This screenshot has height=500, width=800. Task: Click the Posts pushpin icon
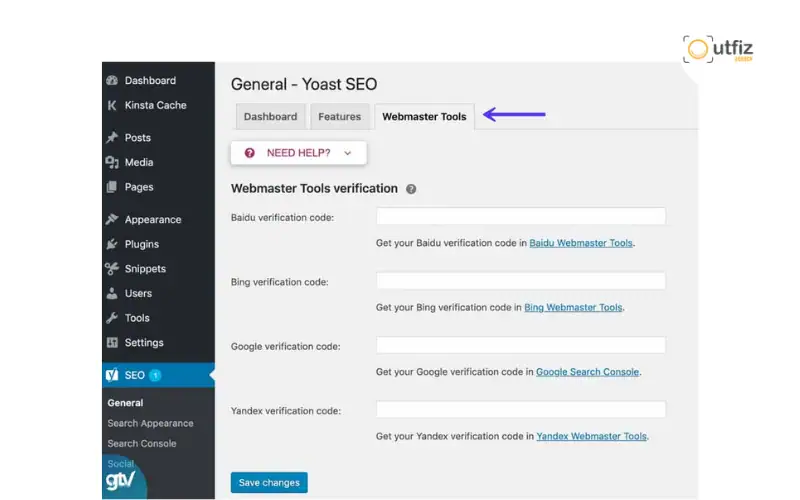pos(112,137)
